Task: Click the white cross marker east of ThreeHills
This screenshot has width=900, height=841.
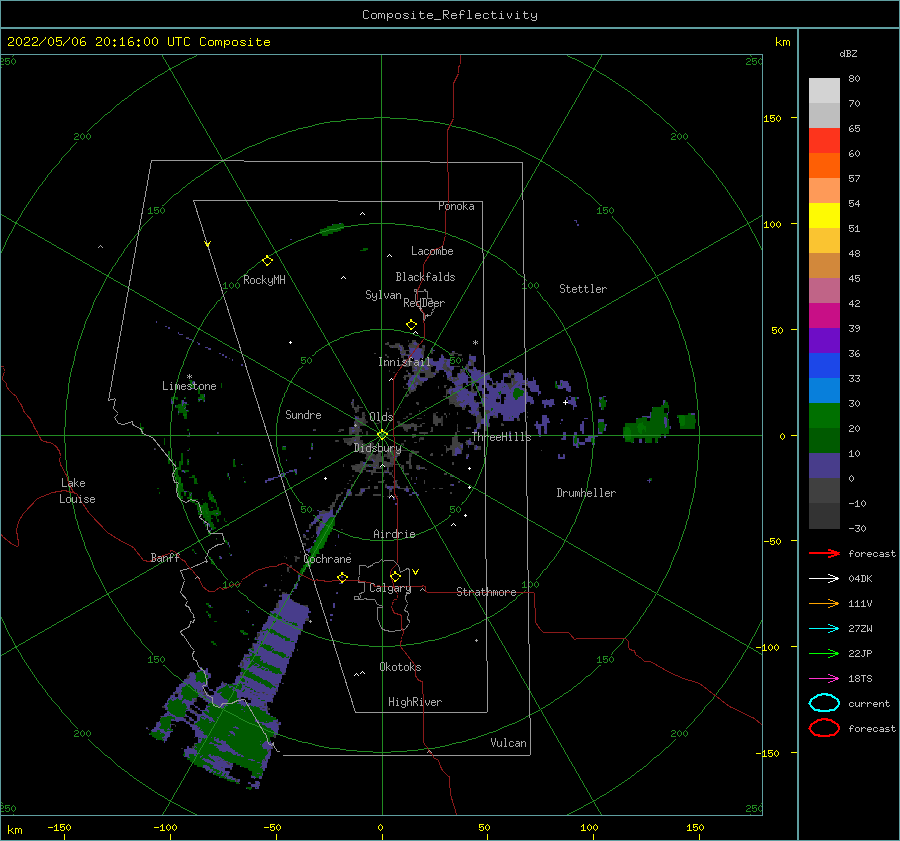Action: point(565,402)
